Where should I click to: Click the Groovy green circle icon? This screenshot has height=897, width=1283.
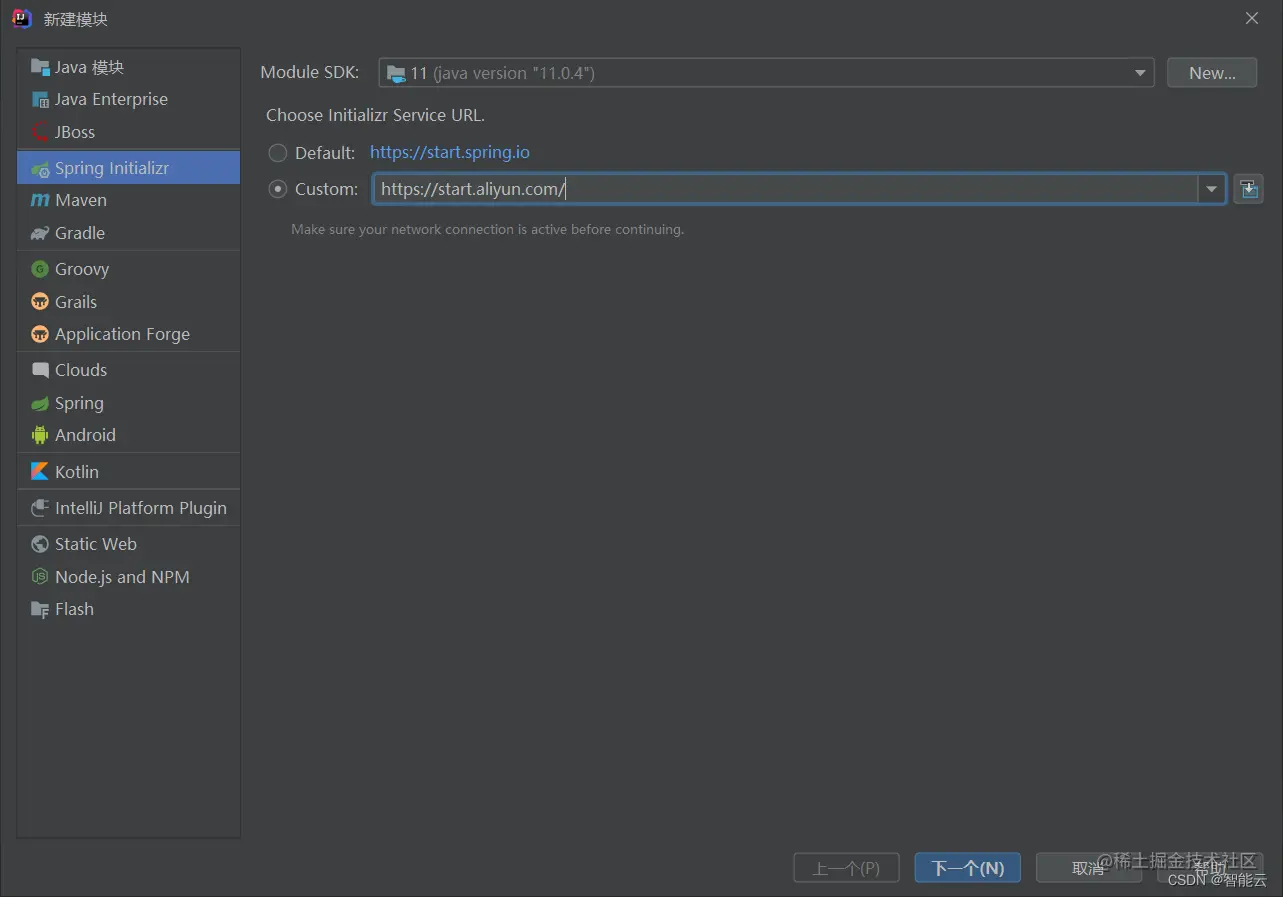tap(40, 269)
